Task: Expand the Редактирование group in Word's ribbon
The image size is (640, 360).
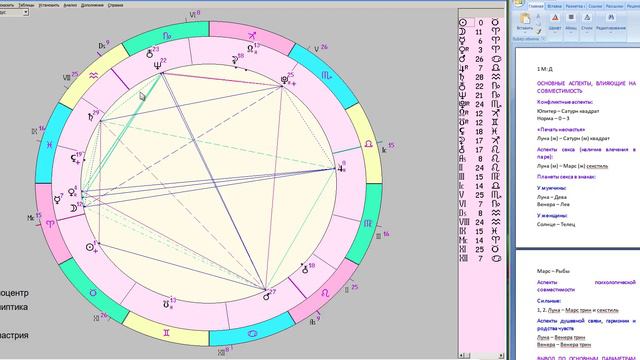Action: 611,22
